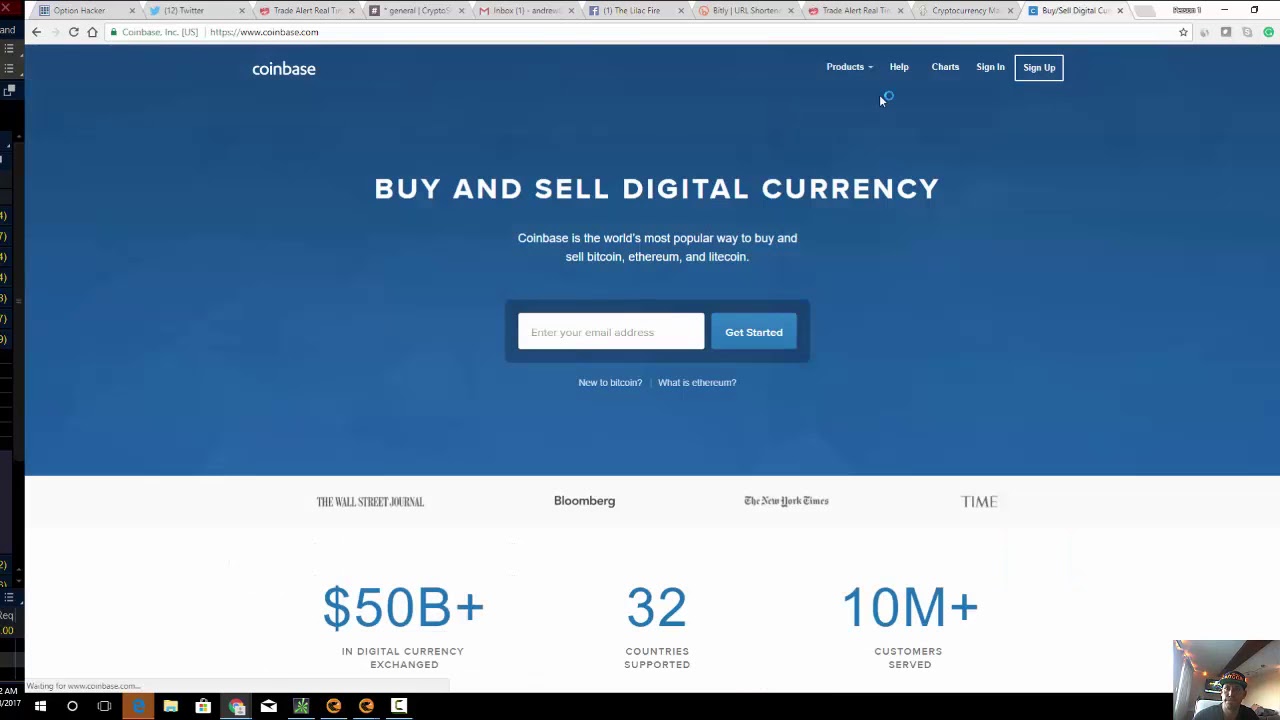Open File Explorer from taskbar
The width and height of the screenshot is (1280, 720).
click(x=170, y=706)
